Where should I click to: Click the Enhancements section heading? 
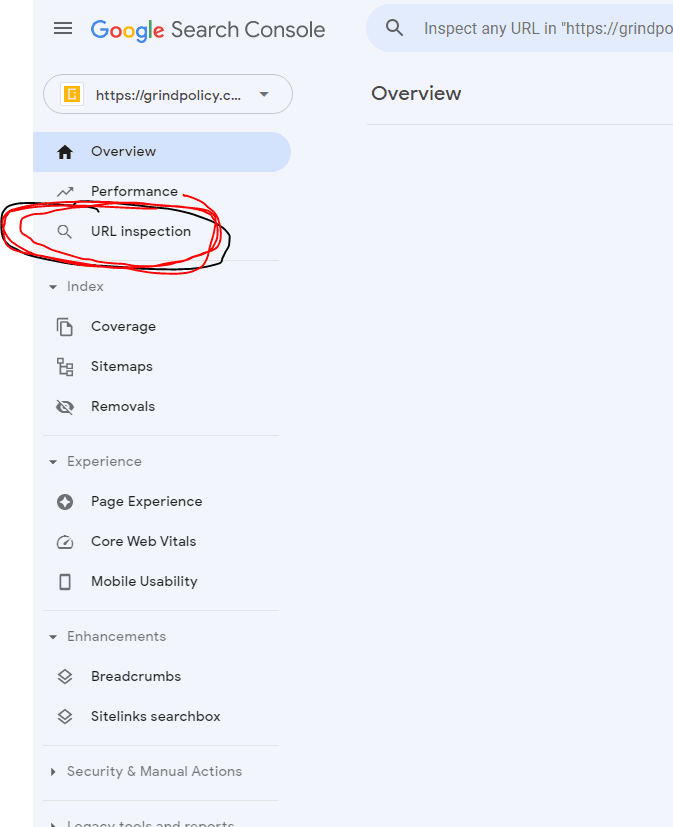click(x=117, y=637)
